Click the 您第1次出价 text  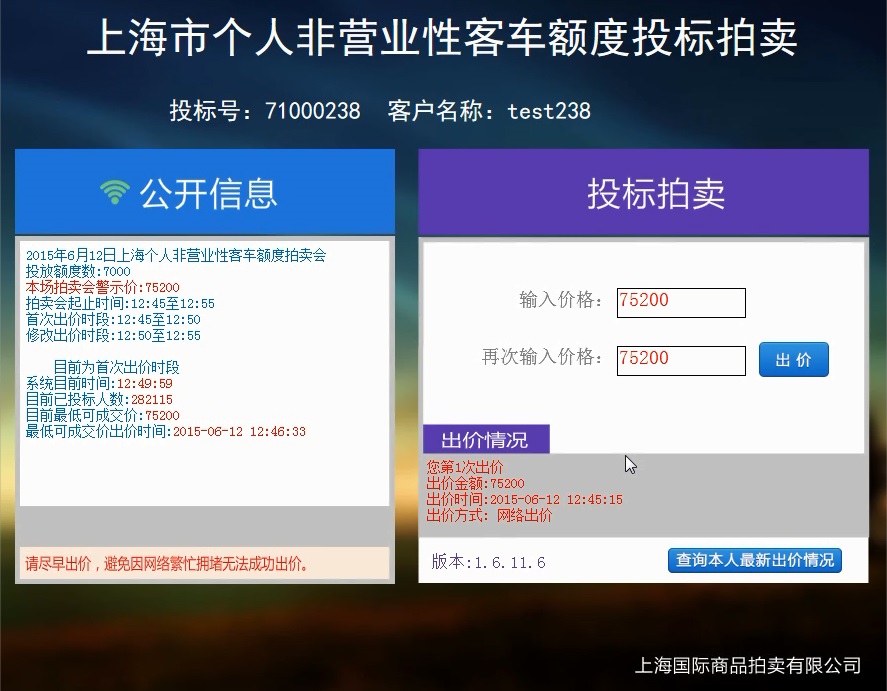[464, 467]
